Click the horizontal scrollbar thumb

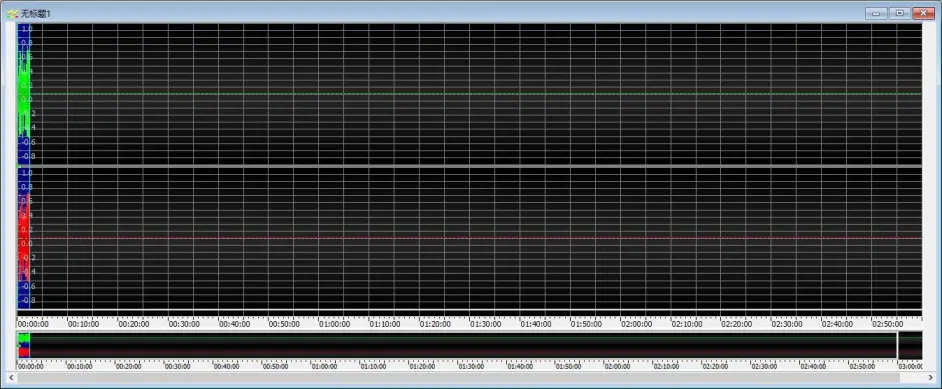[x=459, y=377]
